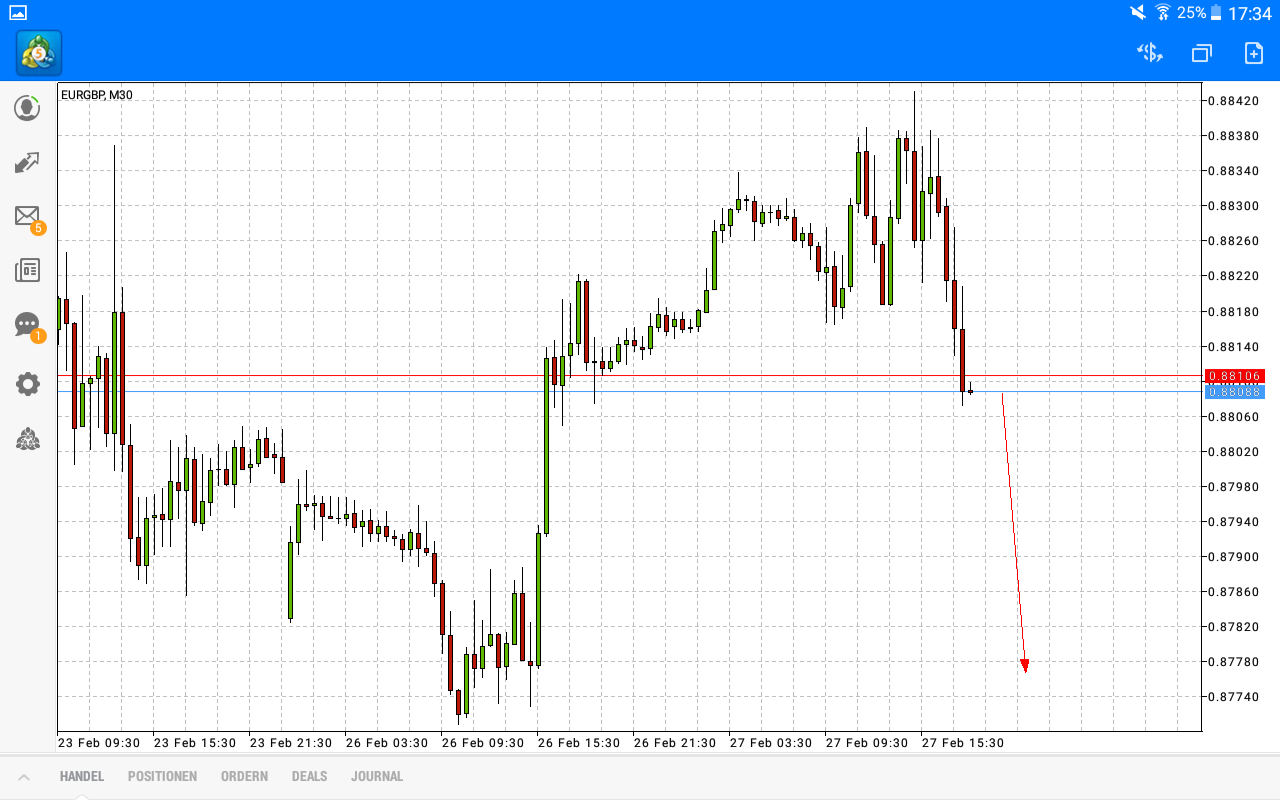The height and width of the screenshot is (800, 1280).
Task: Tap the 0.88300 price axis label
Action: [x=1232, y=206]
